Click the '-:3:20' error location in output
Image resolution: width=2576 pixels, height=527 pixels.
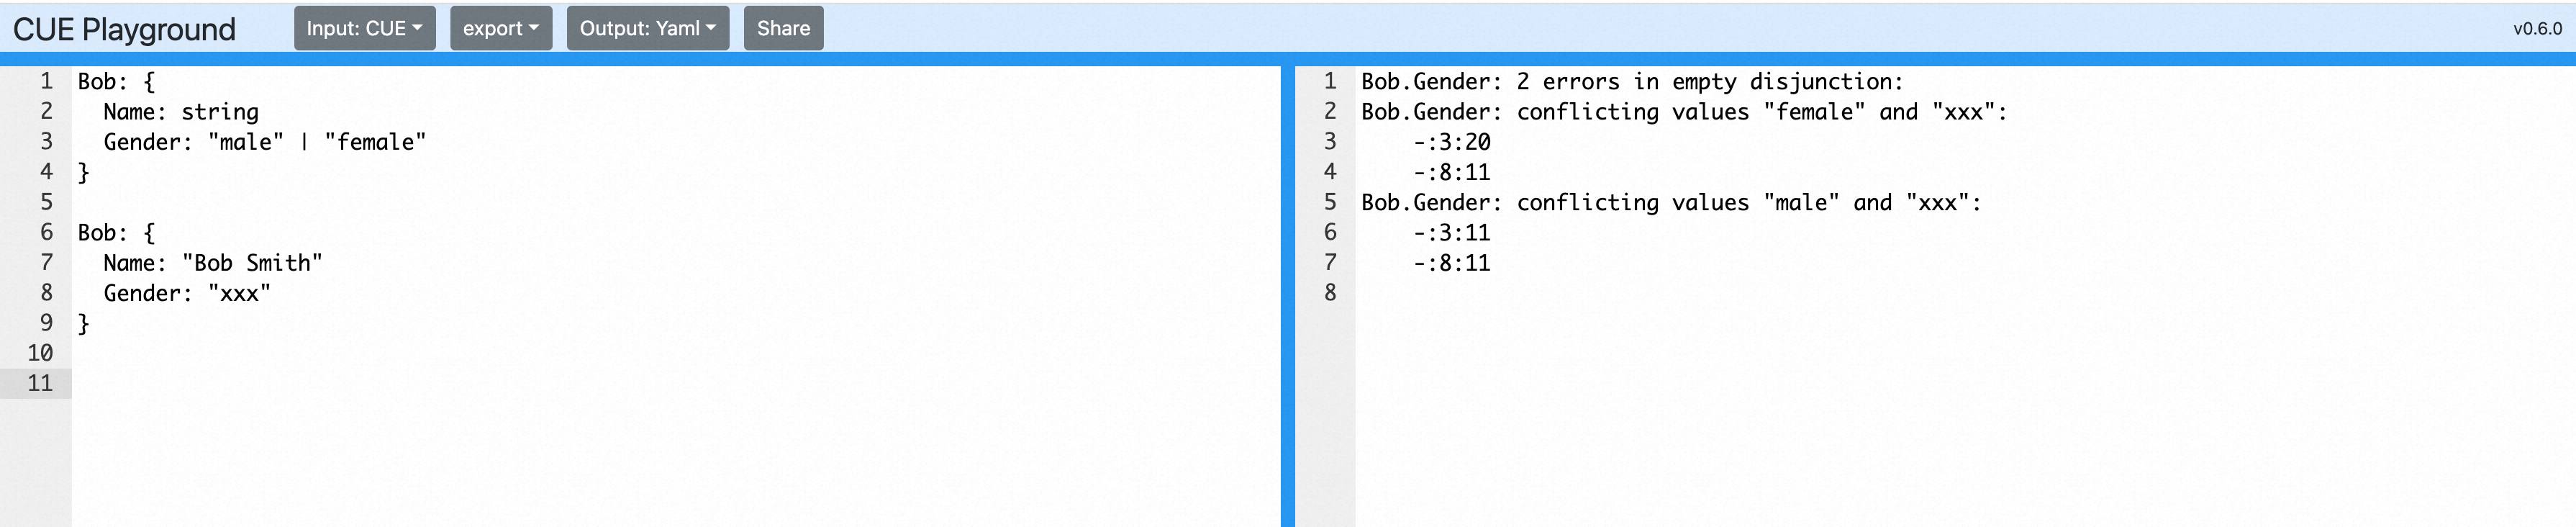tap(1451, 142)
